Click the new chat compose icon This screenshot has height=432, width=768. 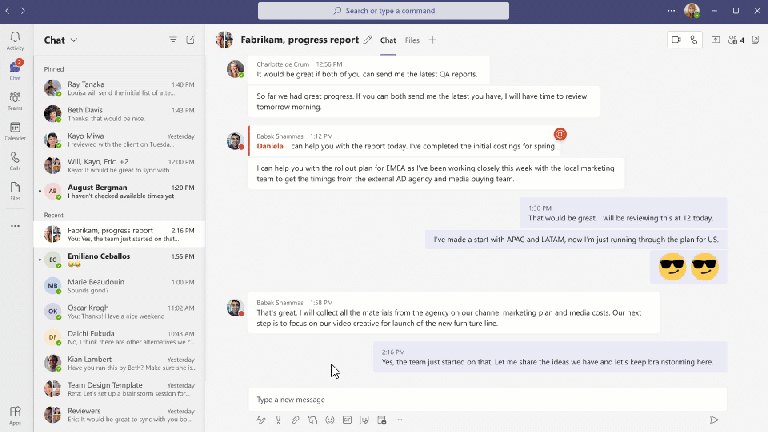[x=191, y=40]
